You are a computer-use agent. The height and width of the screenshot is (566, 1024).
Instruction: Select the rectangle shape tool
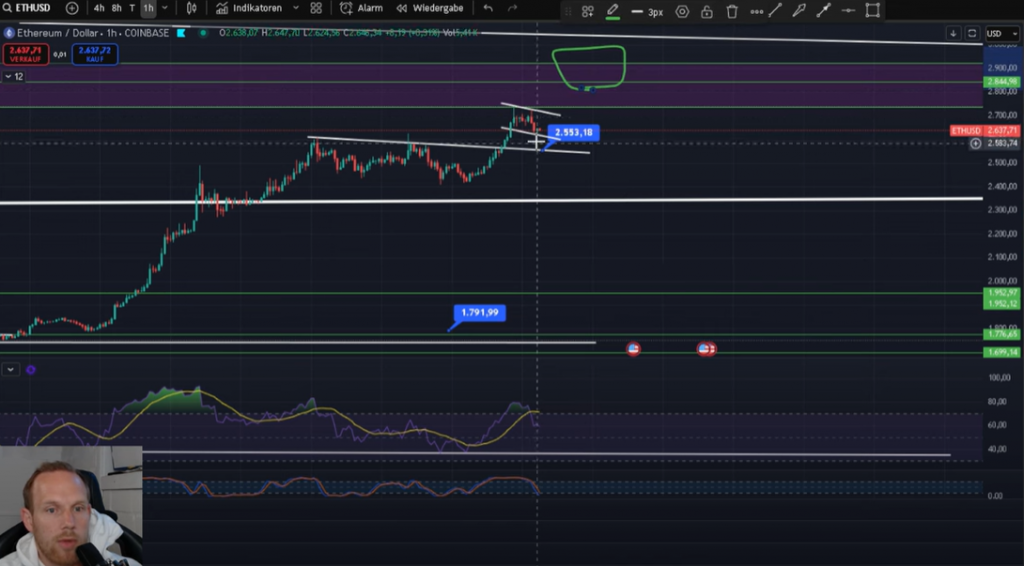pyautogui.click(x=872, y=10)
